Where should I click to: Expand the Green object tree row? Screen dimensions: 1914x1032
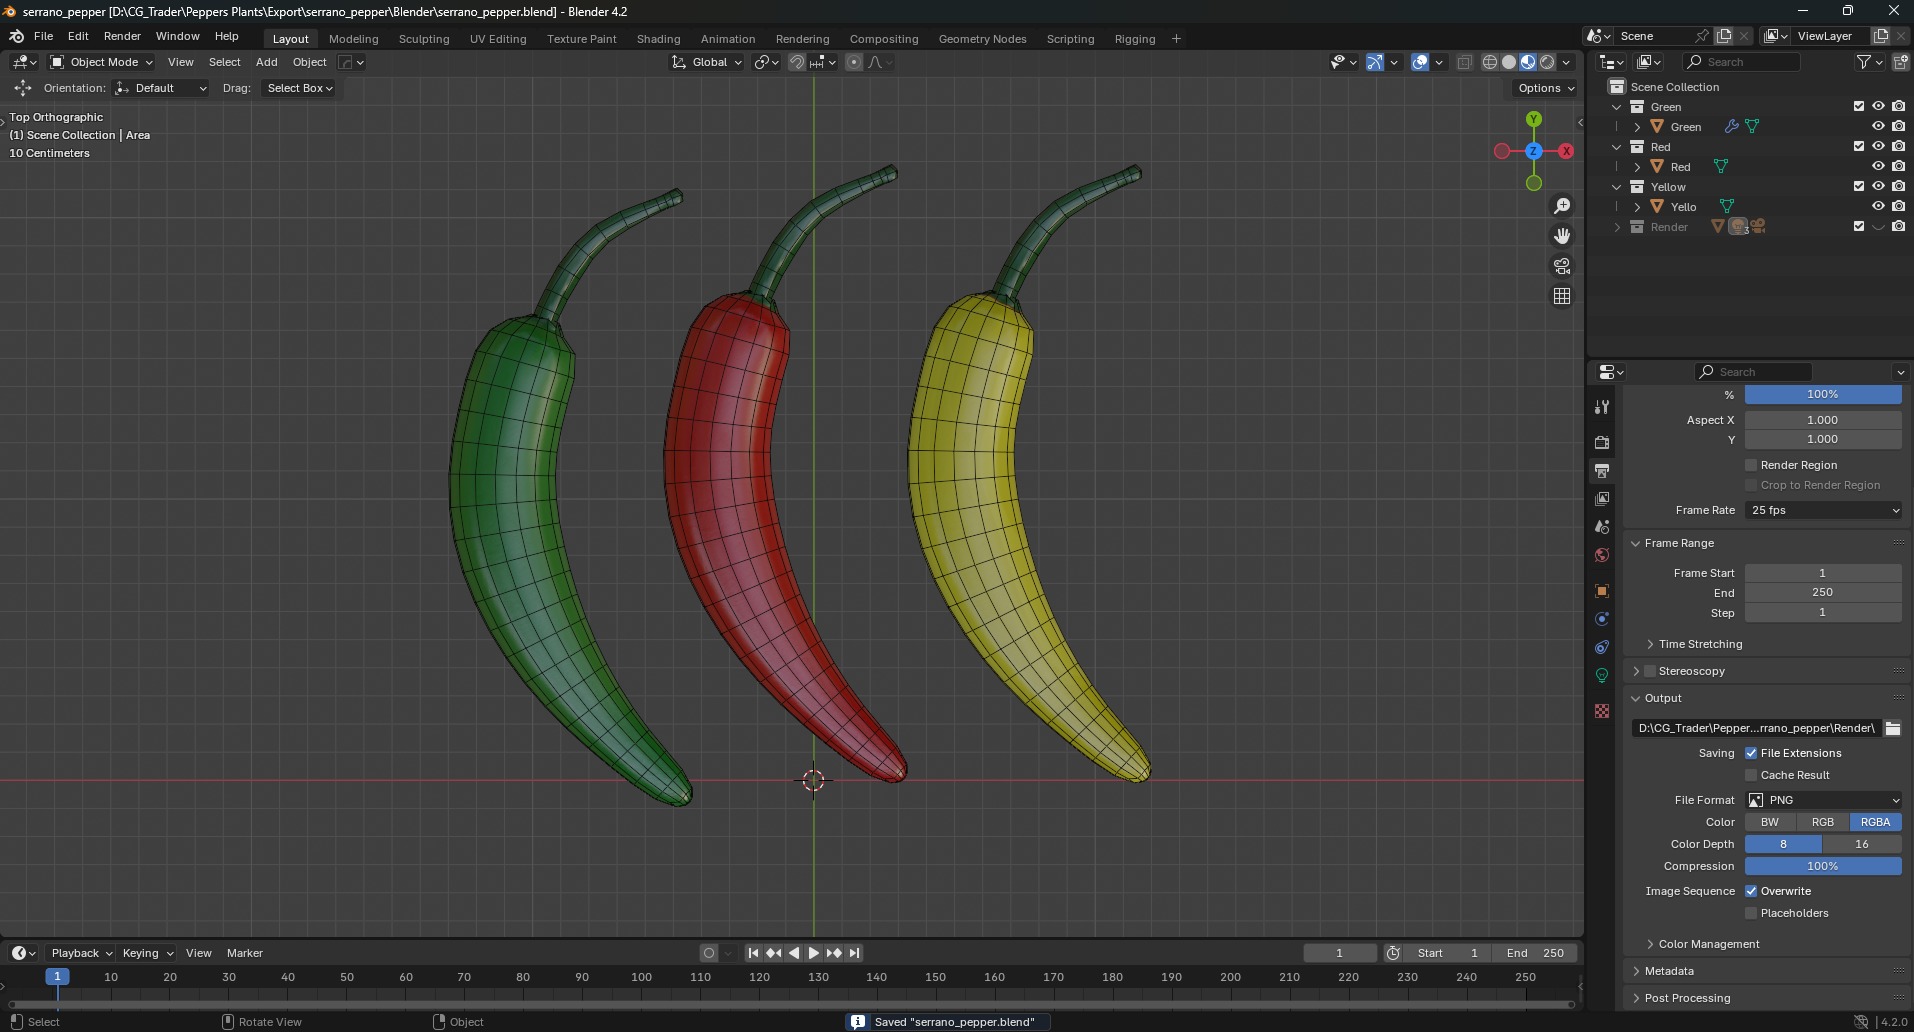click(1637, 127)
